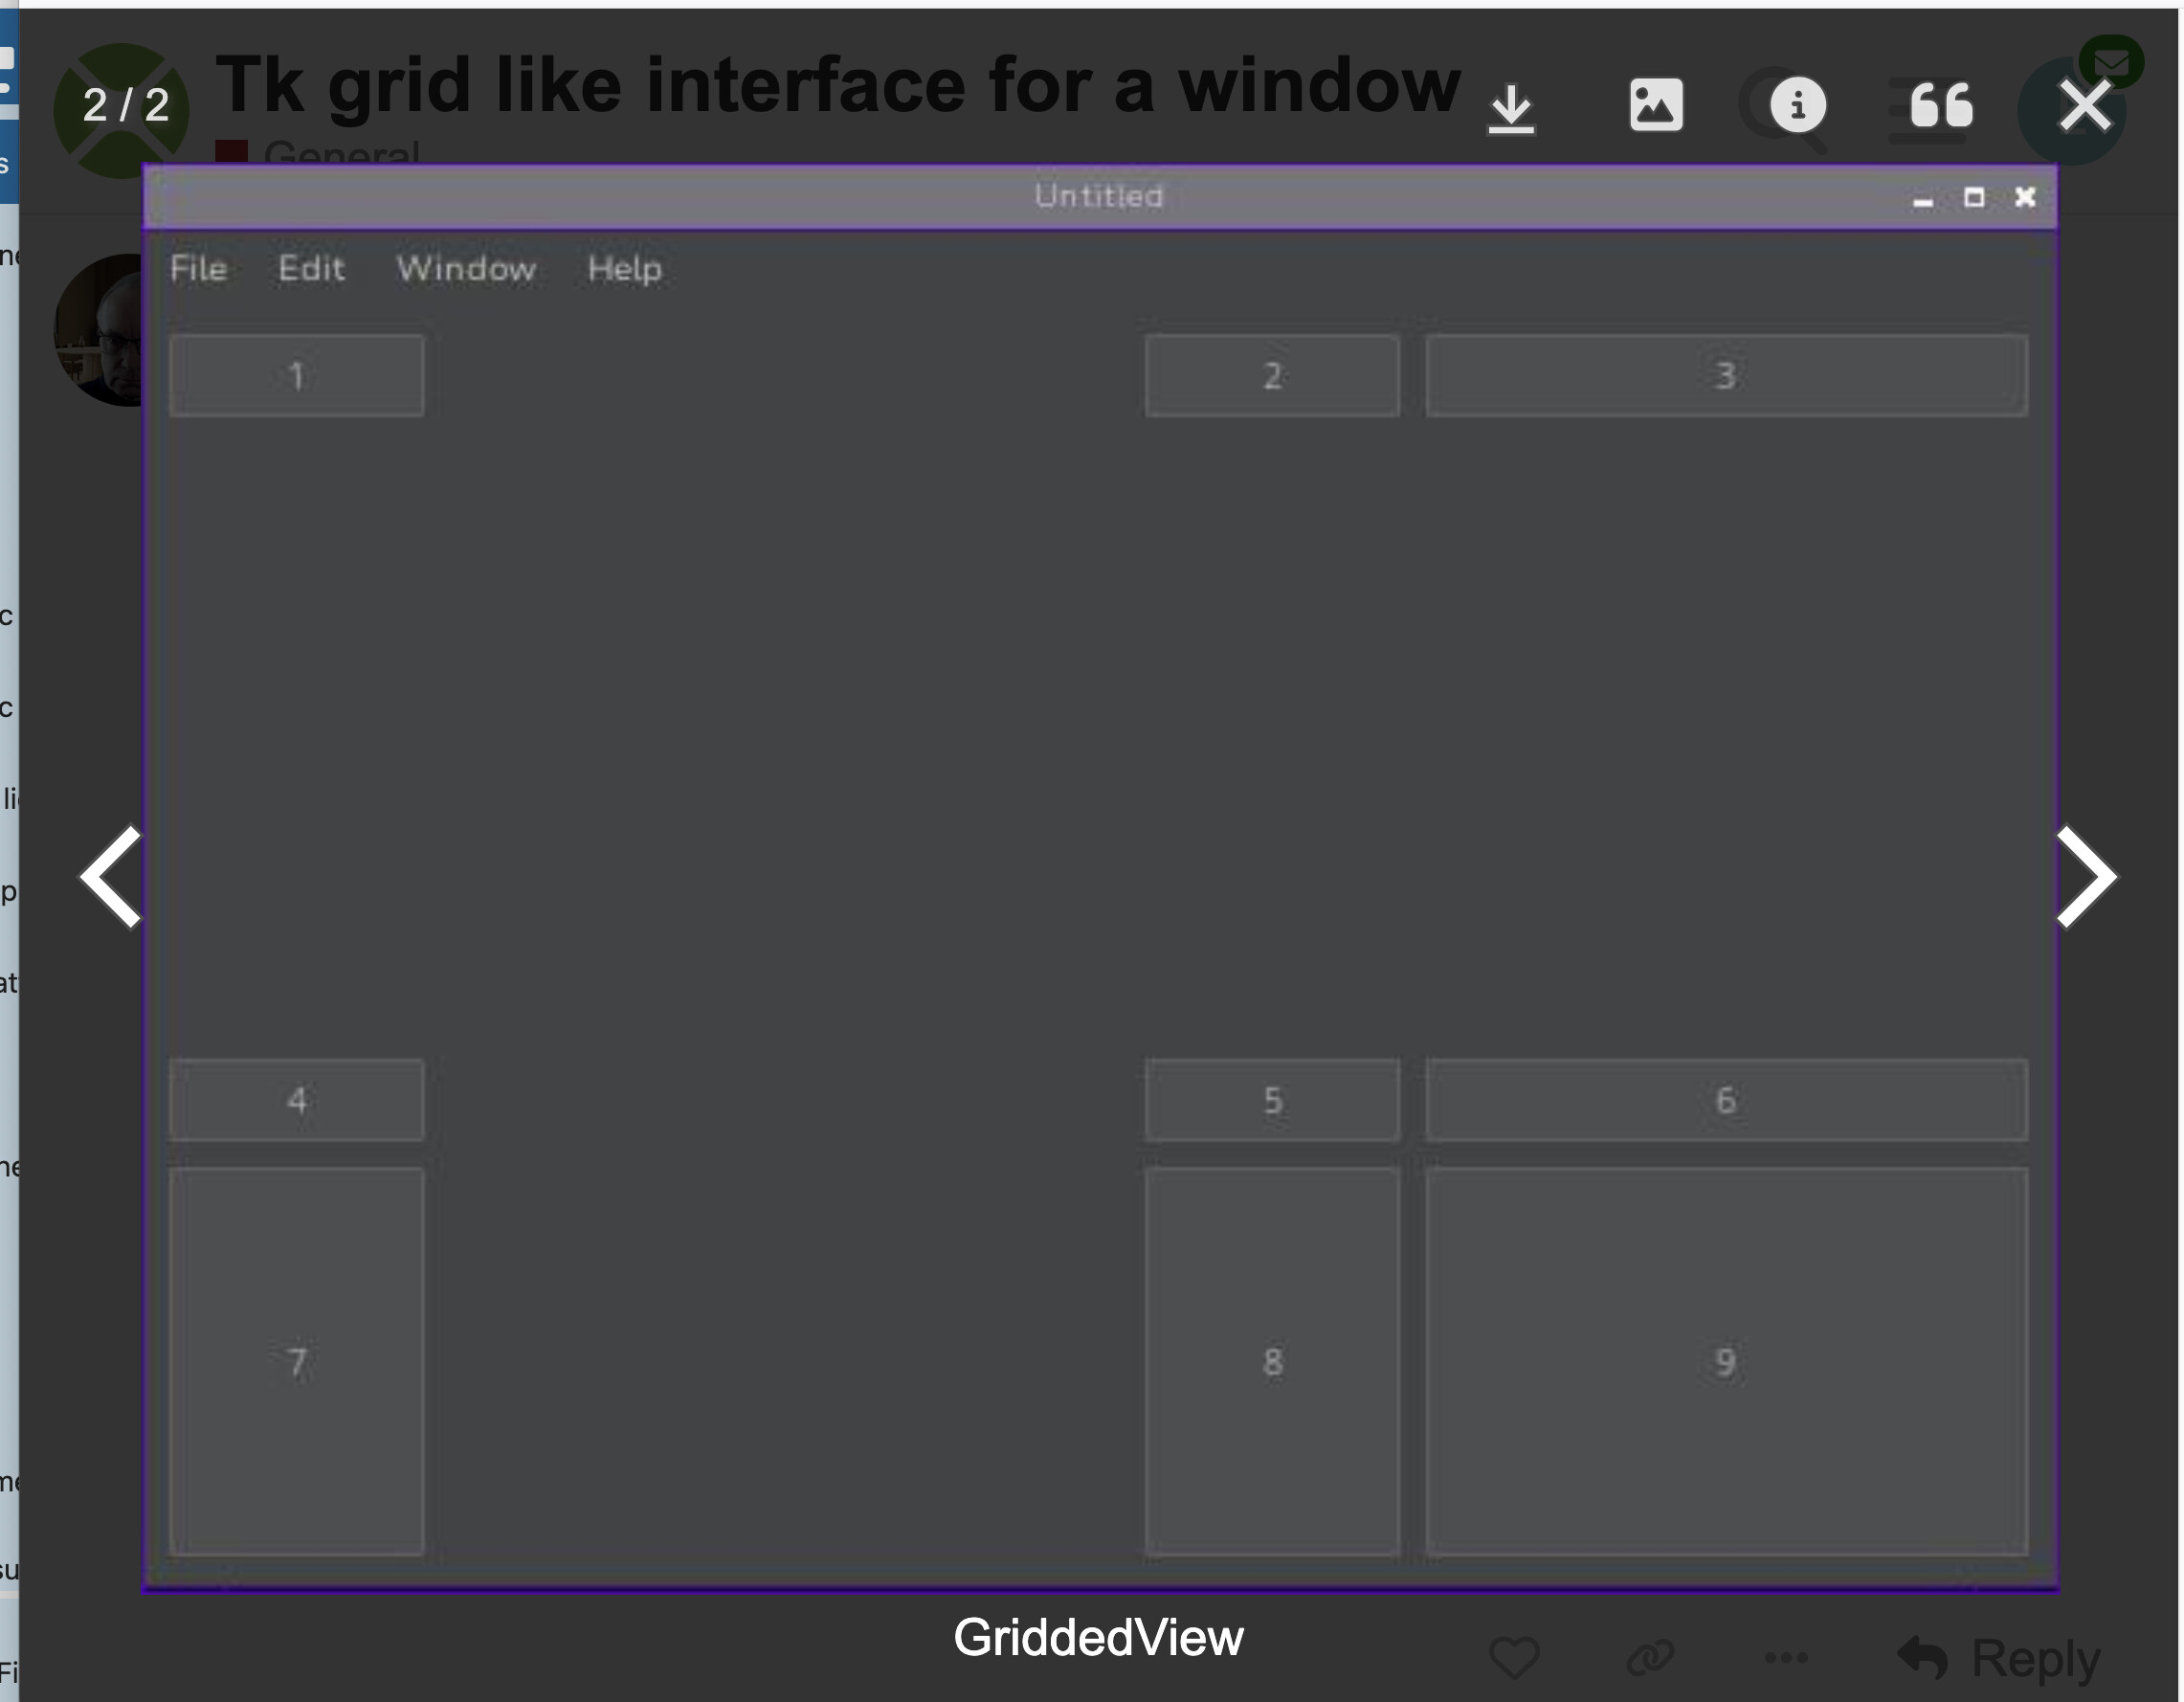Like the post with heart icon

[1514, 1657]
